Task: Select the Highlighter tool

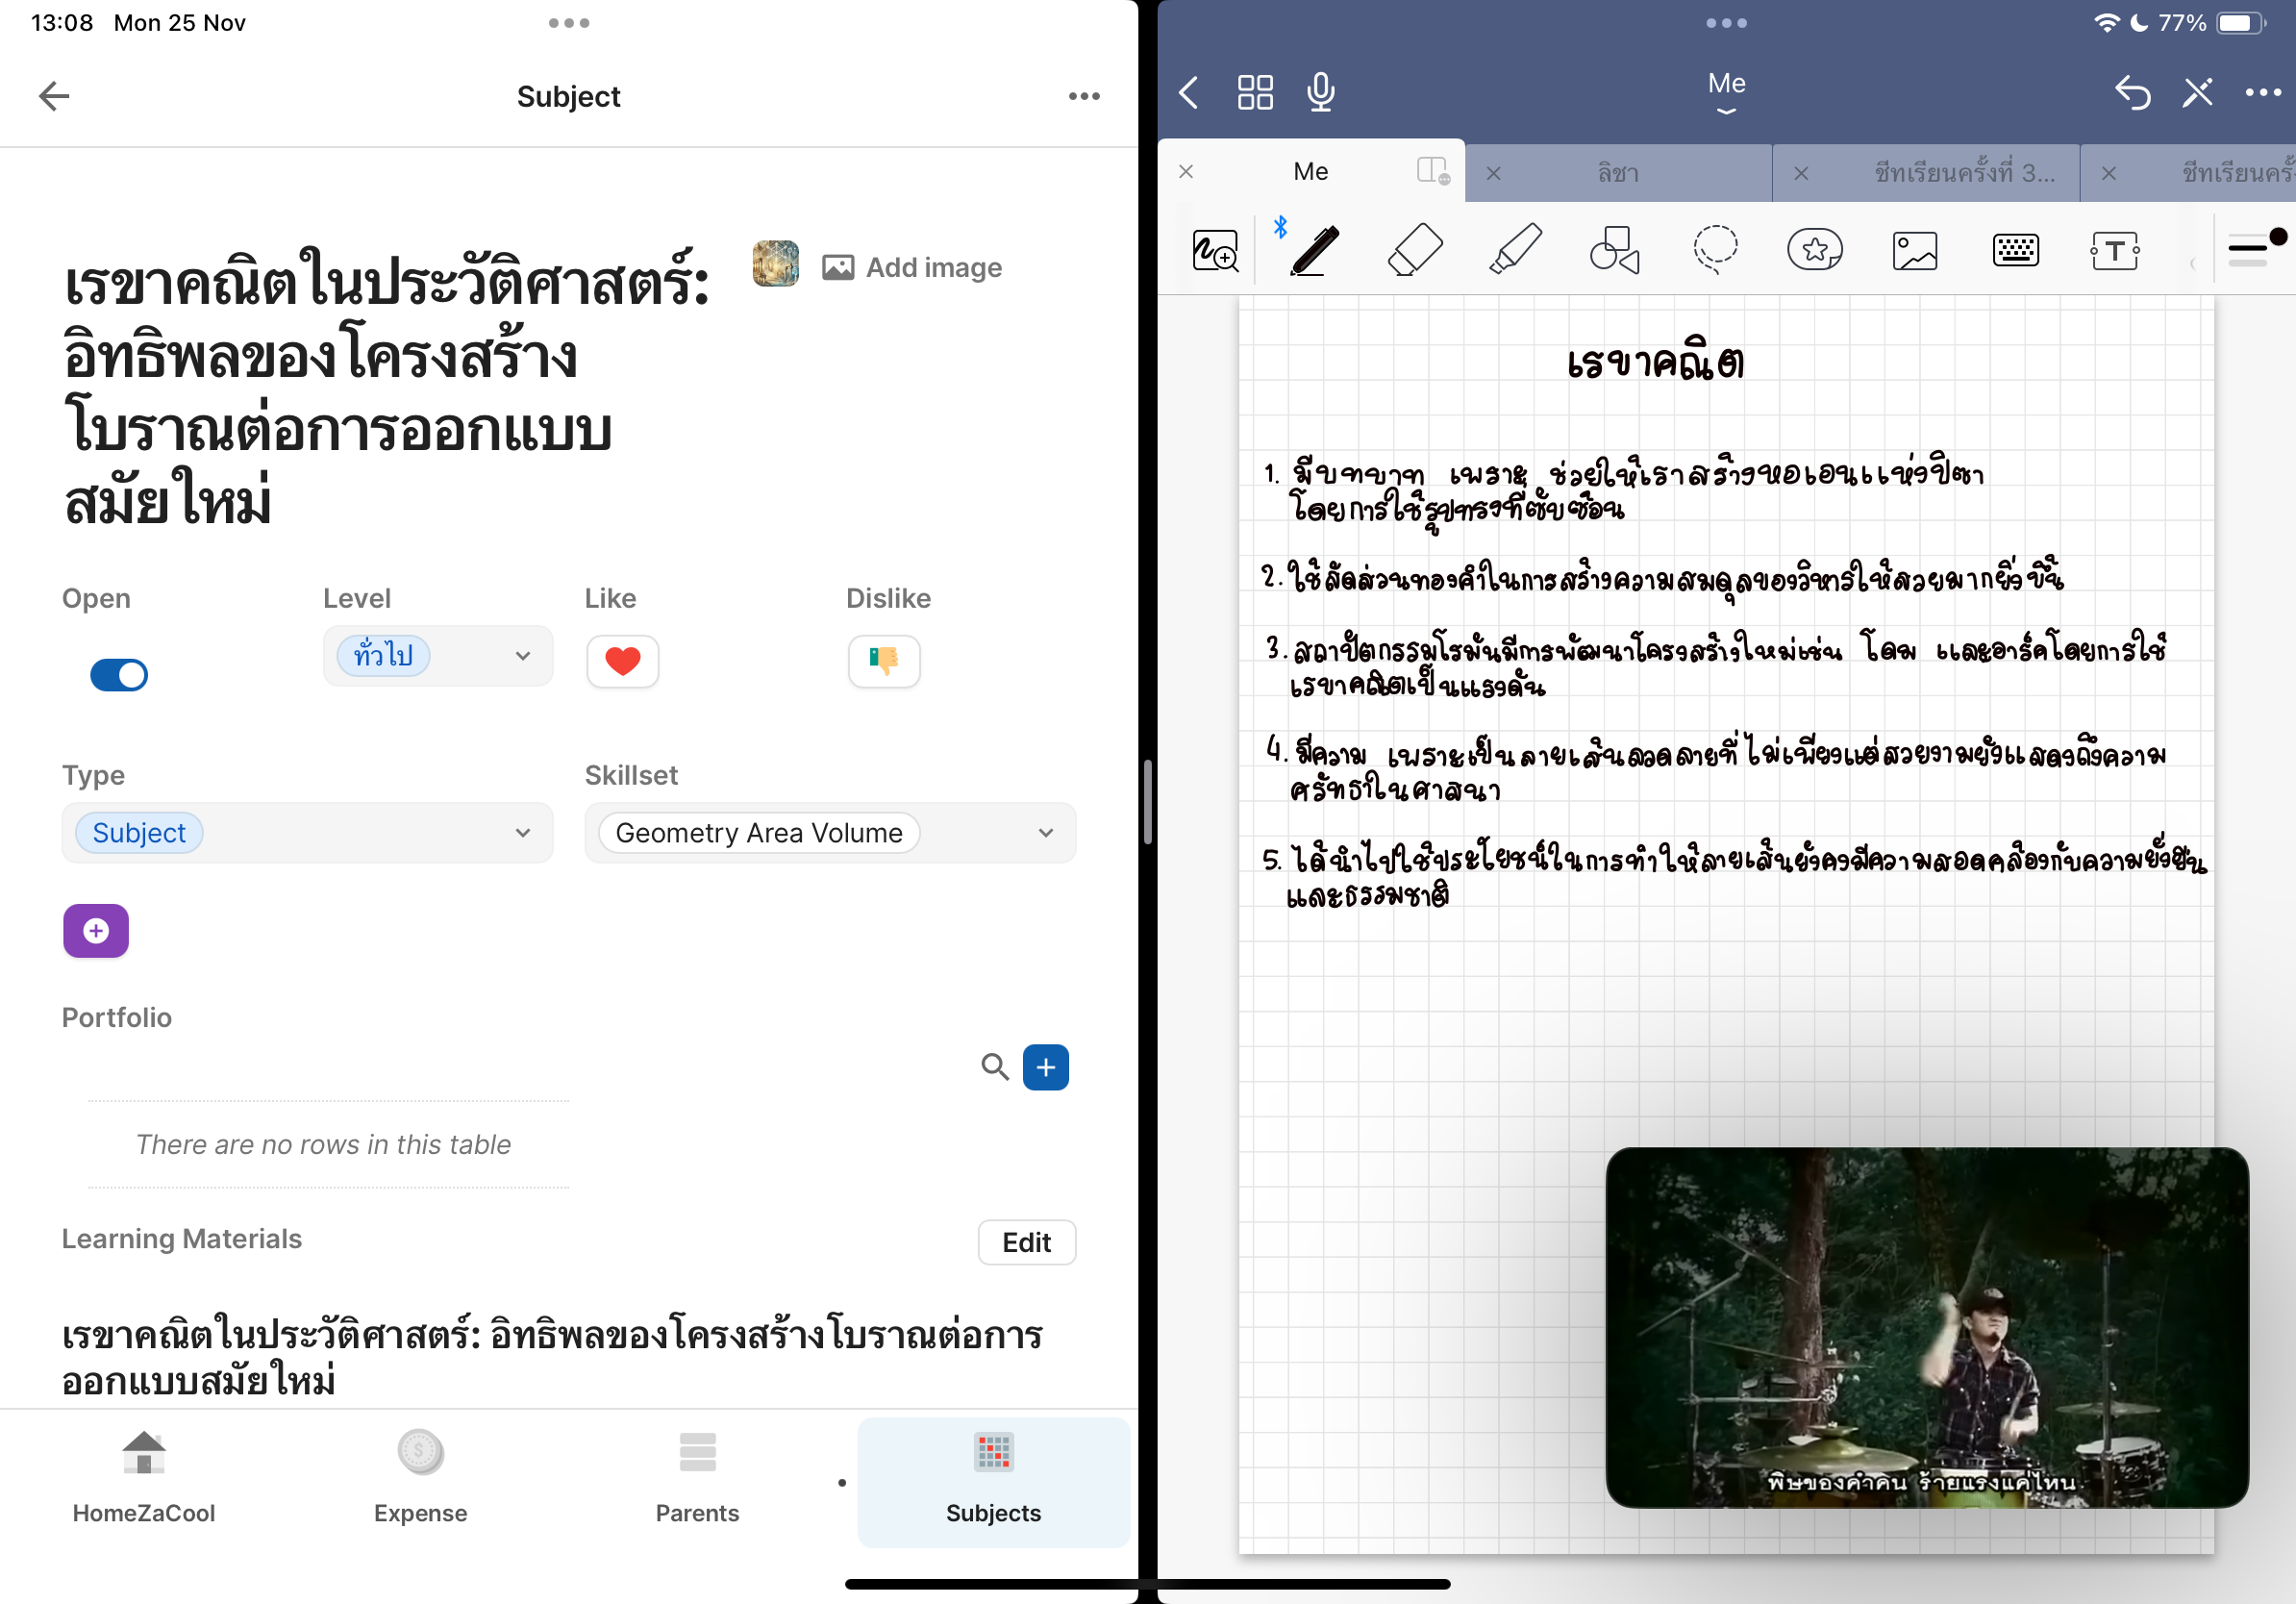Action: click(x=1514, y=250)
